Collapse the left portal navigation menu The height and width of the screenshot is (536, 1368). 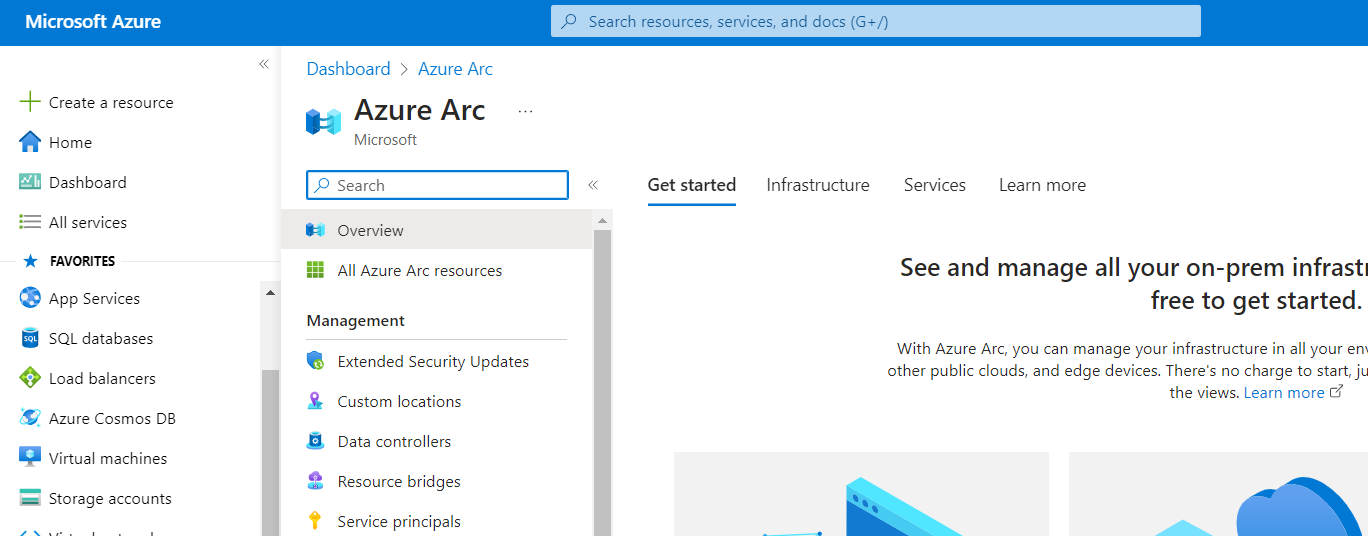coord(264,64)
